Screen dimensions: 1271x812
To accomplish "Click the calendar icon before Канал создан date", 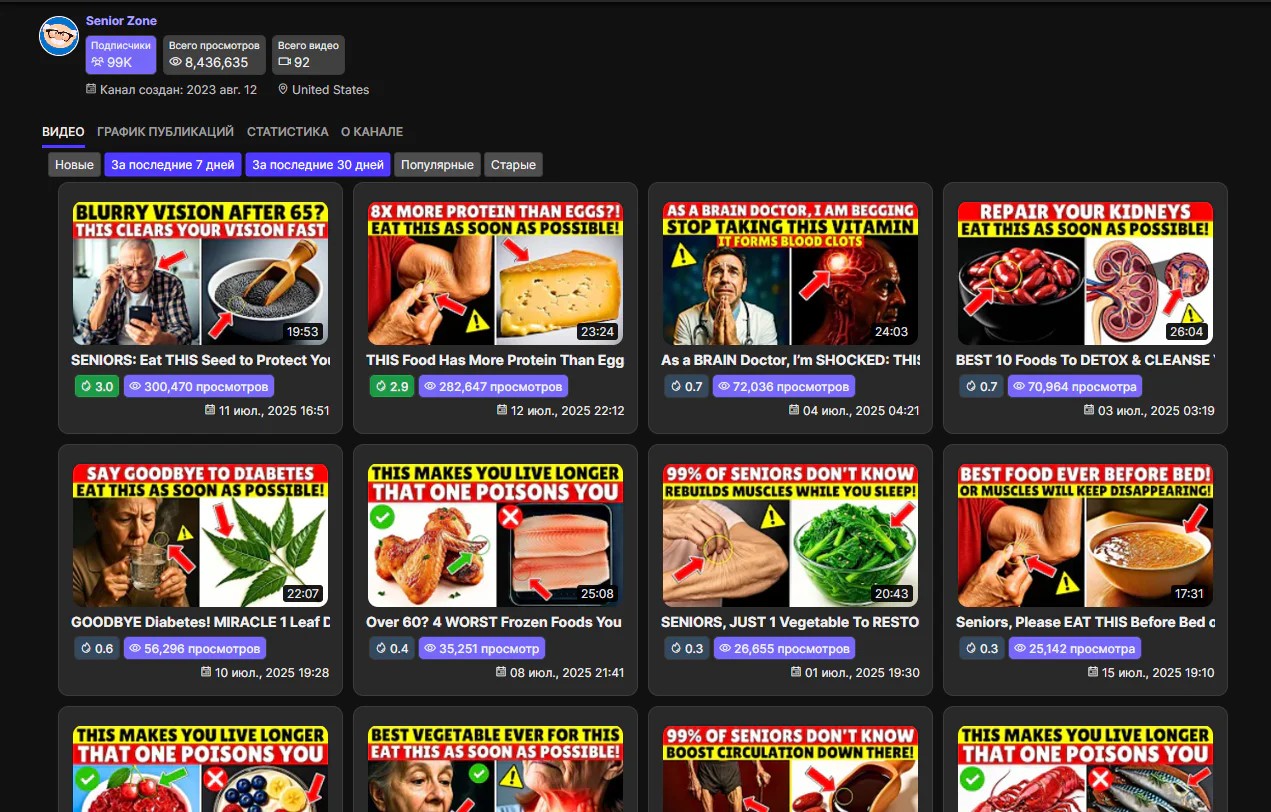I will (92, 89).
